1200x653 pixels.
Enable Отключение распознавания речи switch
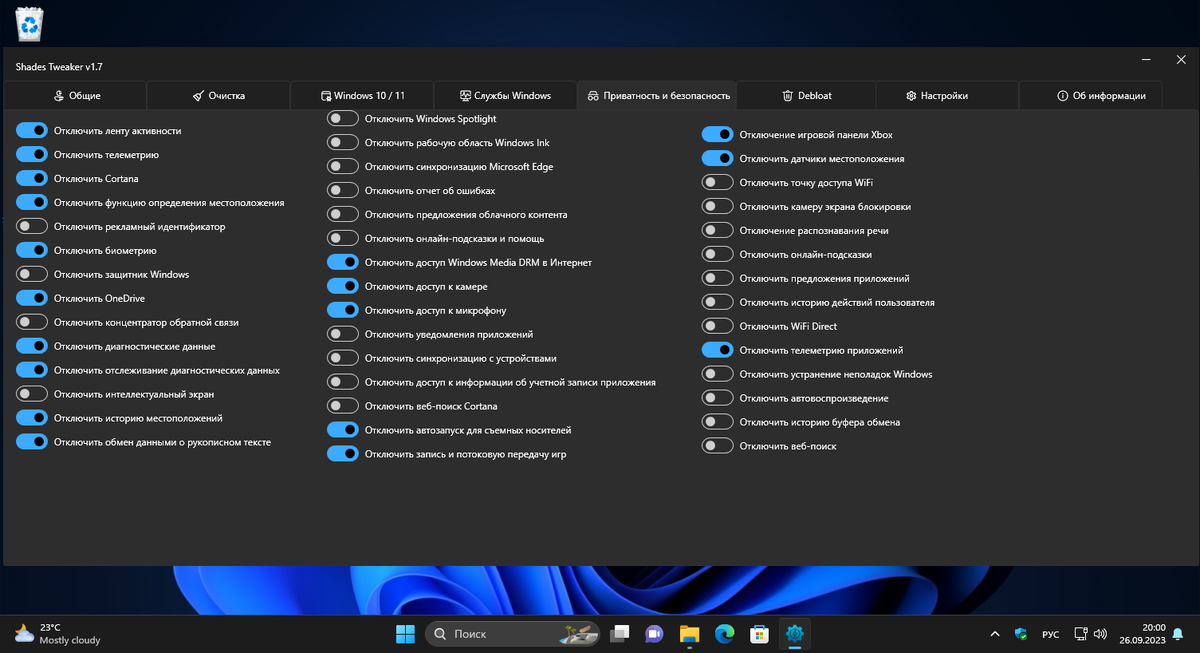tap(718, 230)
